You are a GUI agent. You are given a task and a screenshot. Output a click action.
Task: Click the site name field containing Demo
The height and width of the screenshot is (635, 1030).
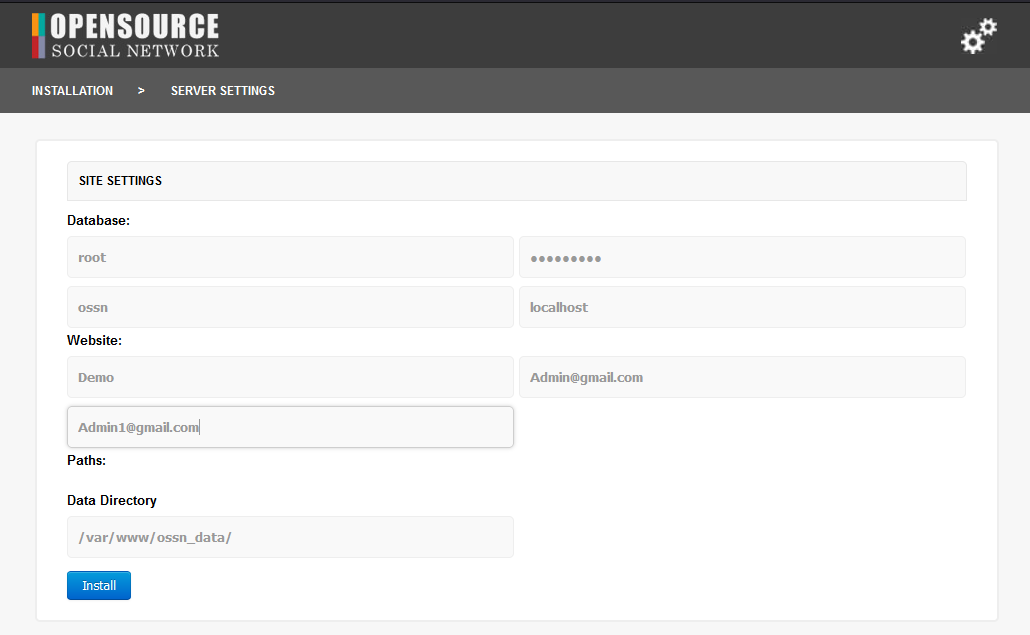click(x=290, y=377)
